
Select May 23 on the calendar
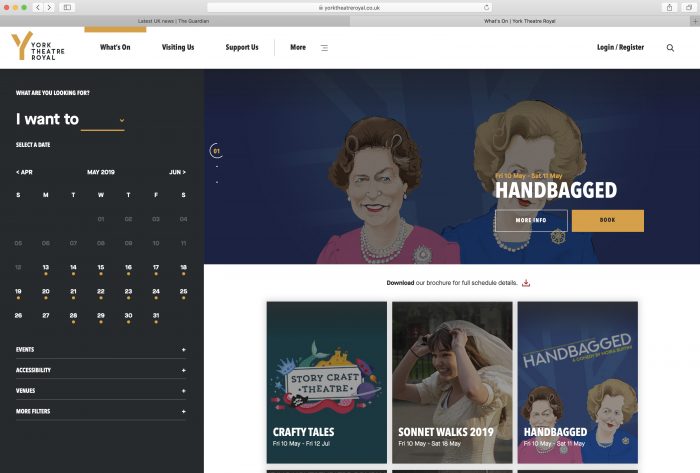129,293
